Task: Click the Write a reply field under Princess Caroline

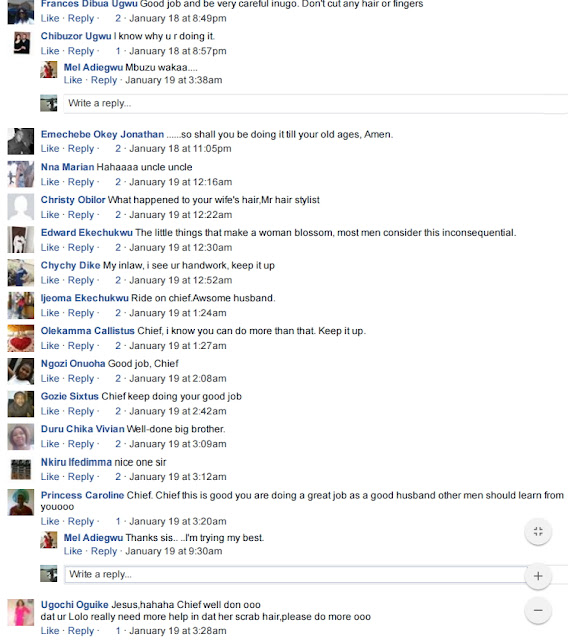Action: coord(296,574)
